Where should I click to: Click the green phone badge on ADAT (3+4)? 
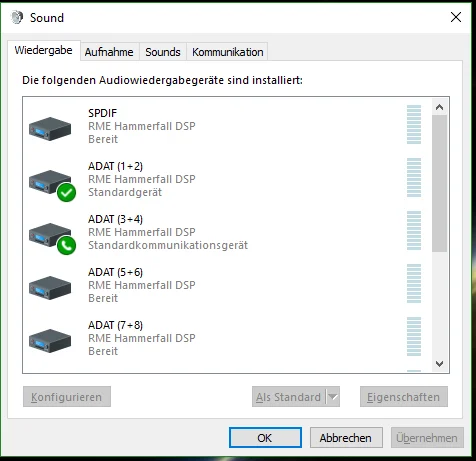coord(66,245)
